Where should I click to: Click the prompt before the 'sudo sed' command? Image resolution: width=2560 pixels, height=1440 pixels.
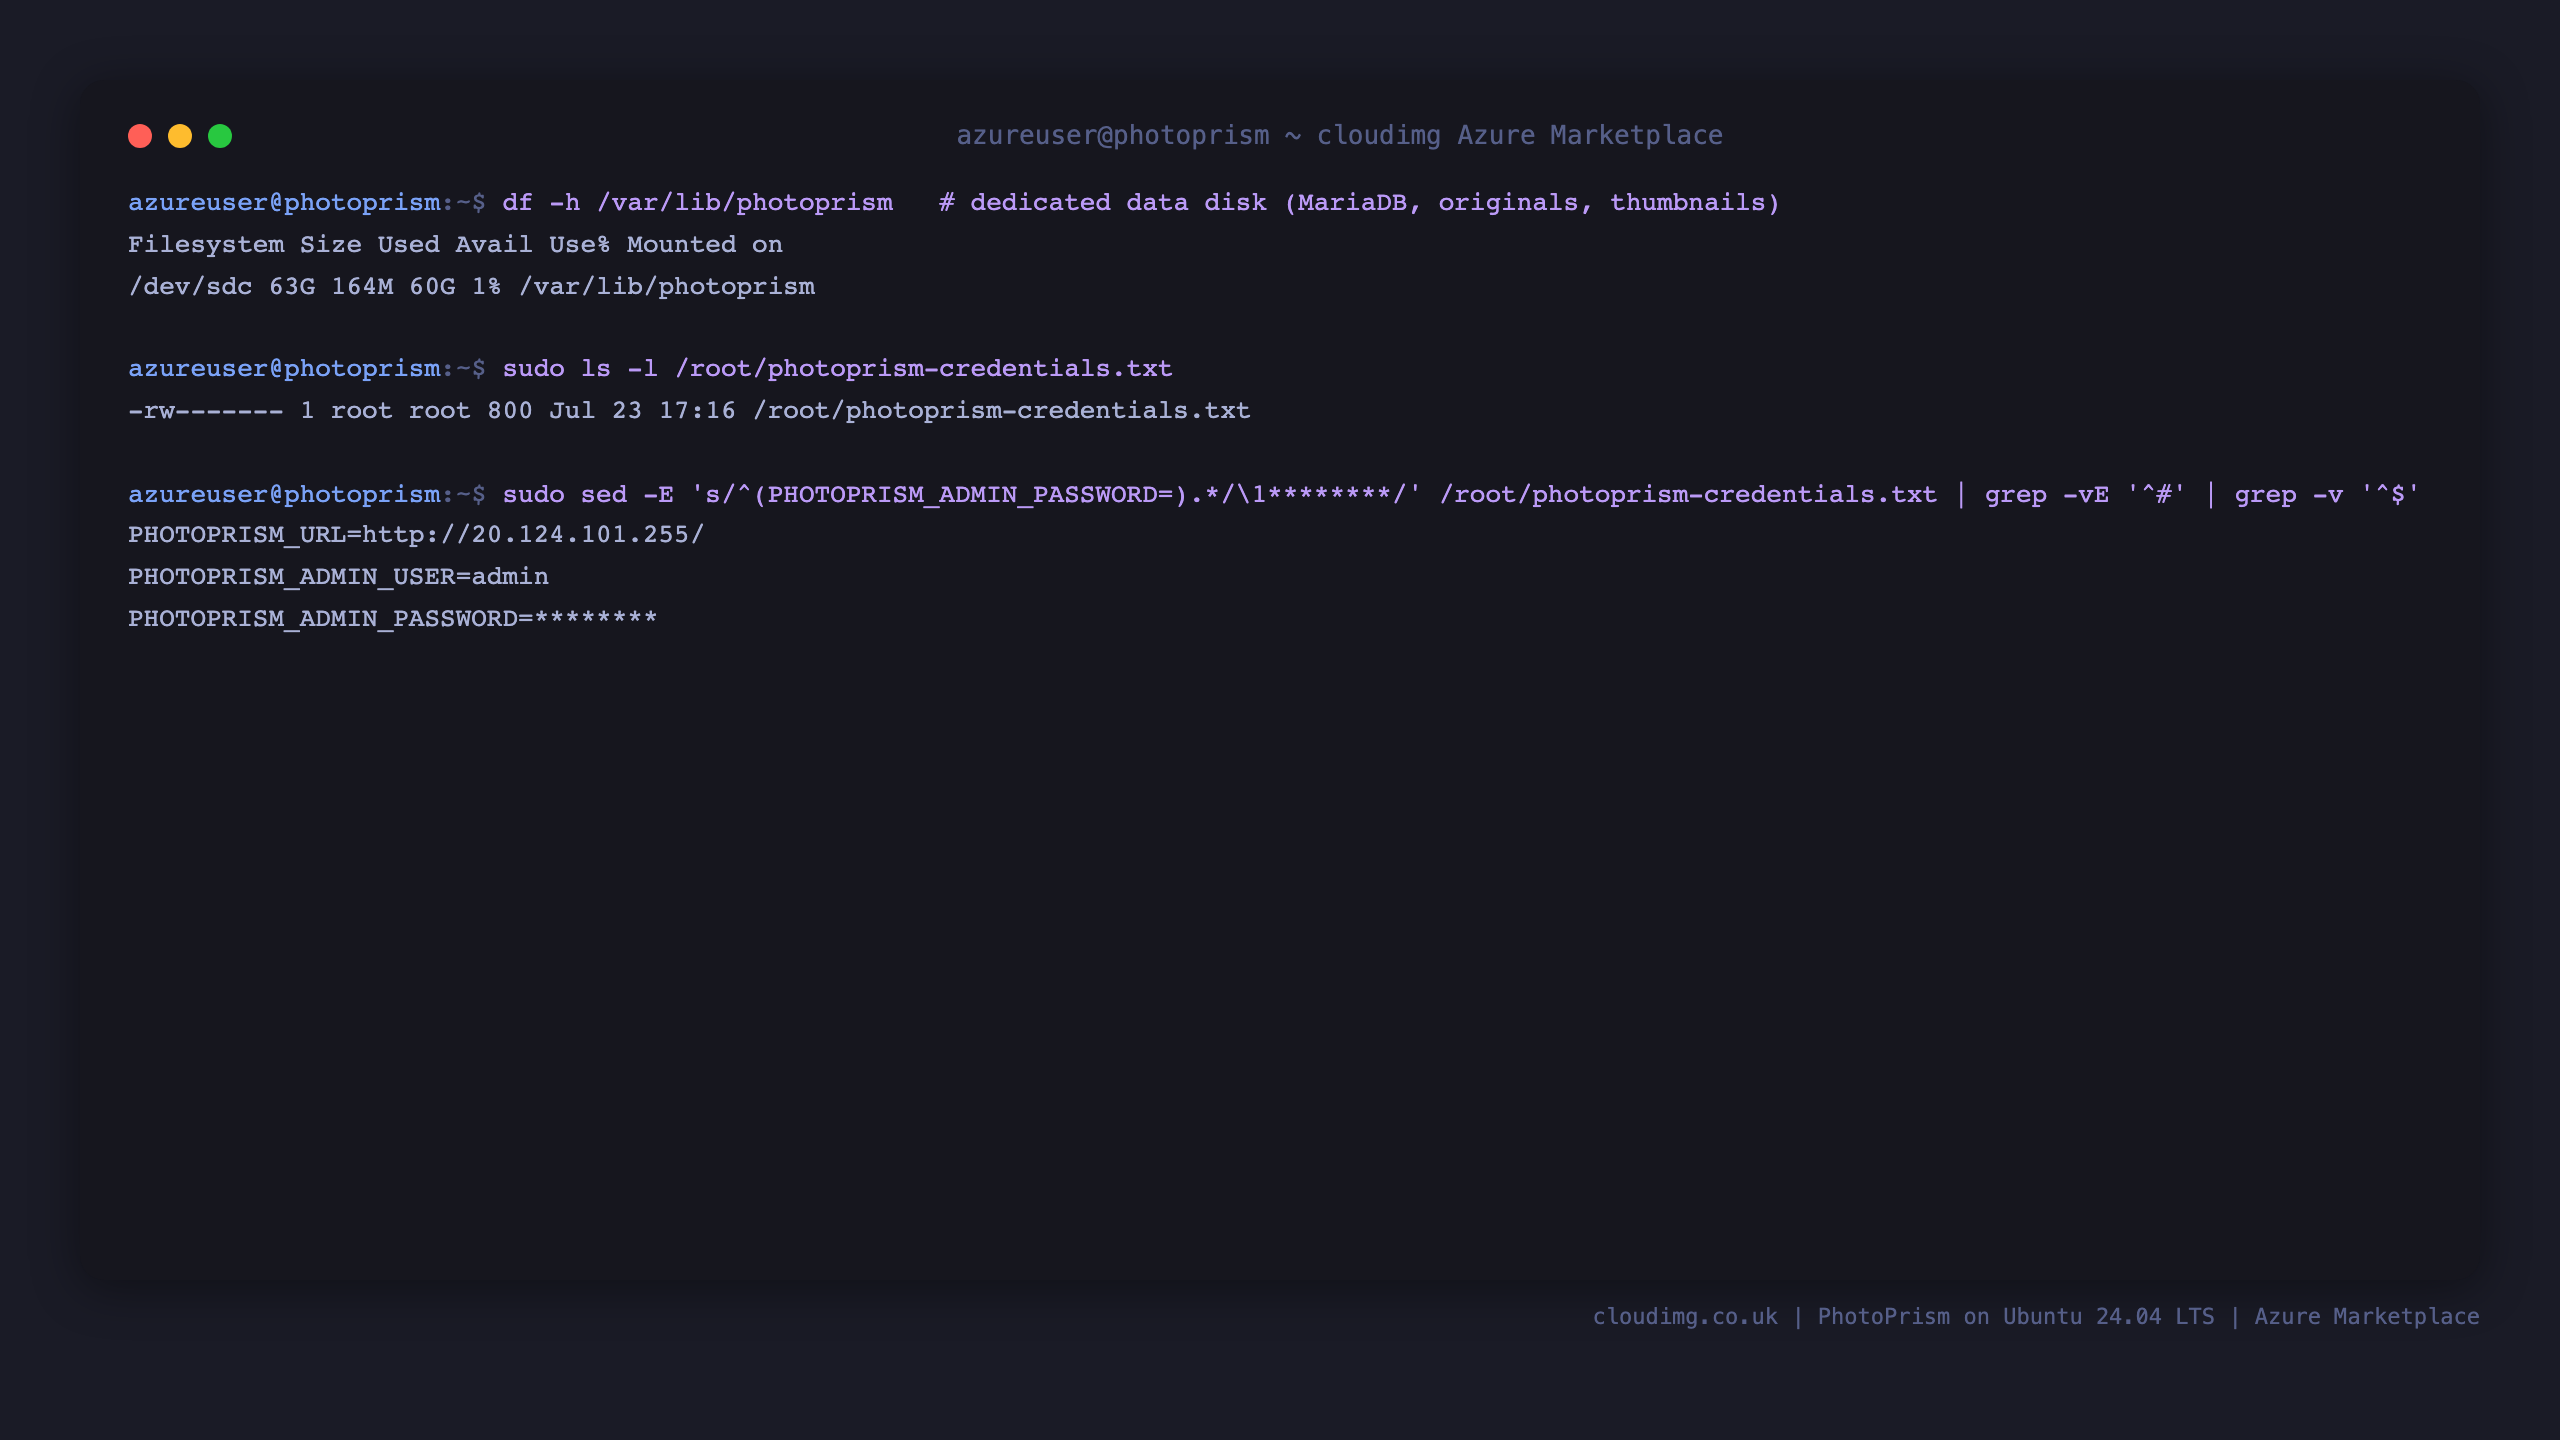[x=306, y=495]
